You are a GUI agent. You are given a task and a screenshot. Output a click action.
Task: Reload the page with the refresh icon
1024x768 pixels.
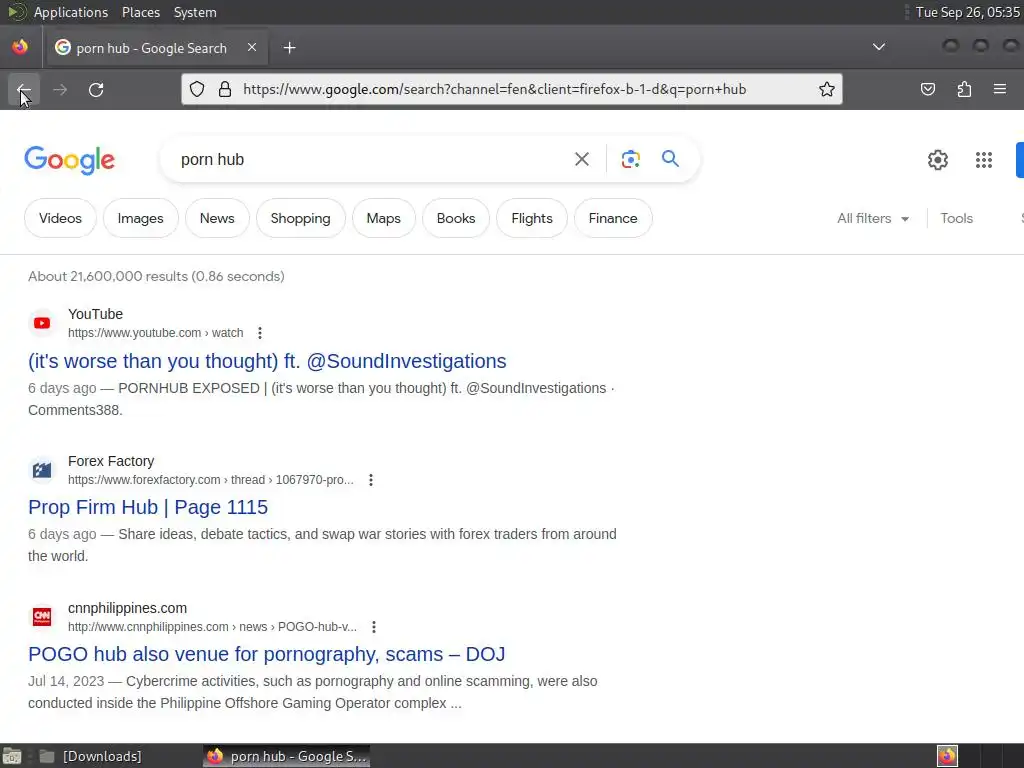click(96, 89)
